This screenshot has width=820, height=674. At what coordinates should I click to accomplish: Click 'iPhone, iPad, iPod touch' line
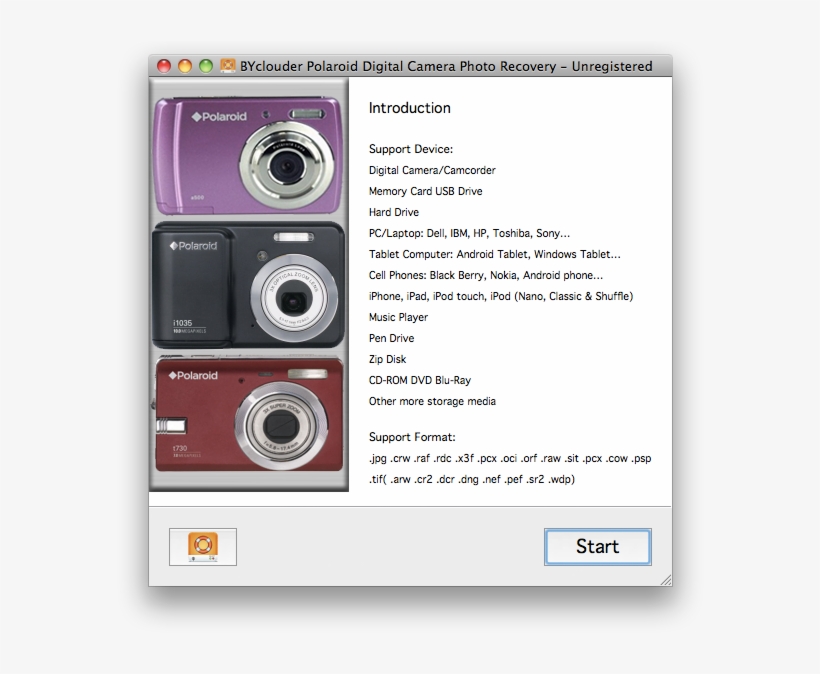pyautogui.click(x=501, y=296)
